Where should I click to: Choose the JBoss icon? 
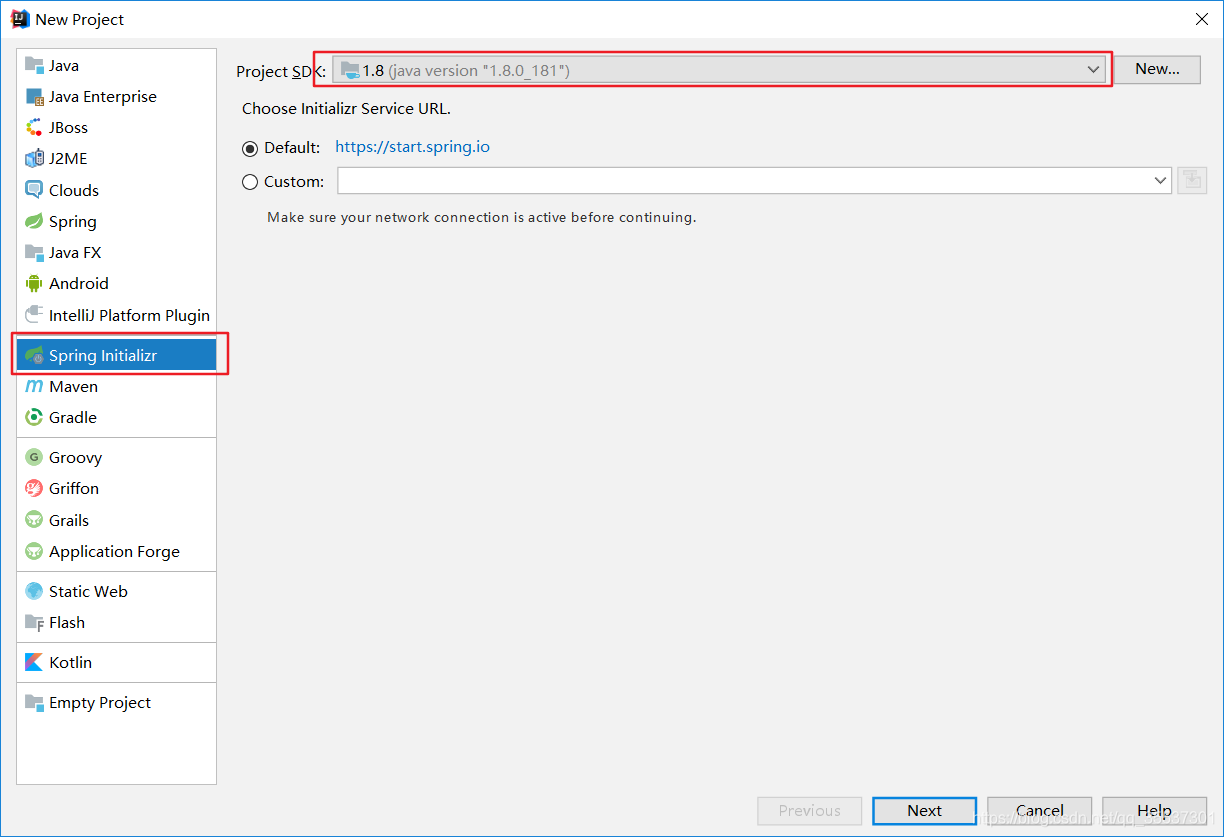point(34,128)
